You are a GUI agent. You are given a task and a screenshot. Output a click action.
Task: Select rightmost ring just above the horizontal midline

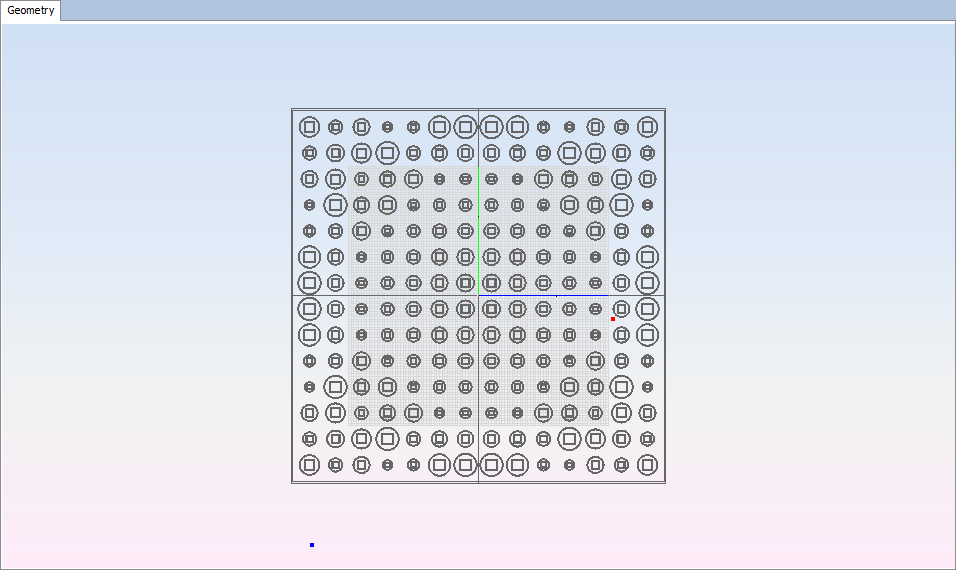[x=647, y=283]
